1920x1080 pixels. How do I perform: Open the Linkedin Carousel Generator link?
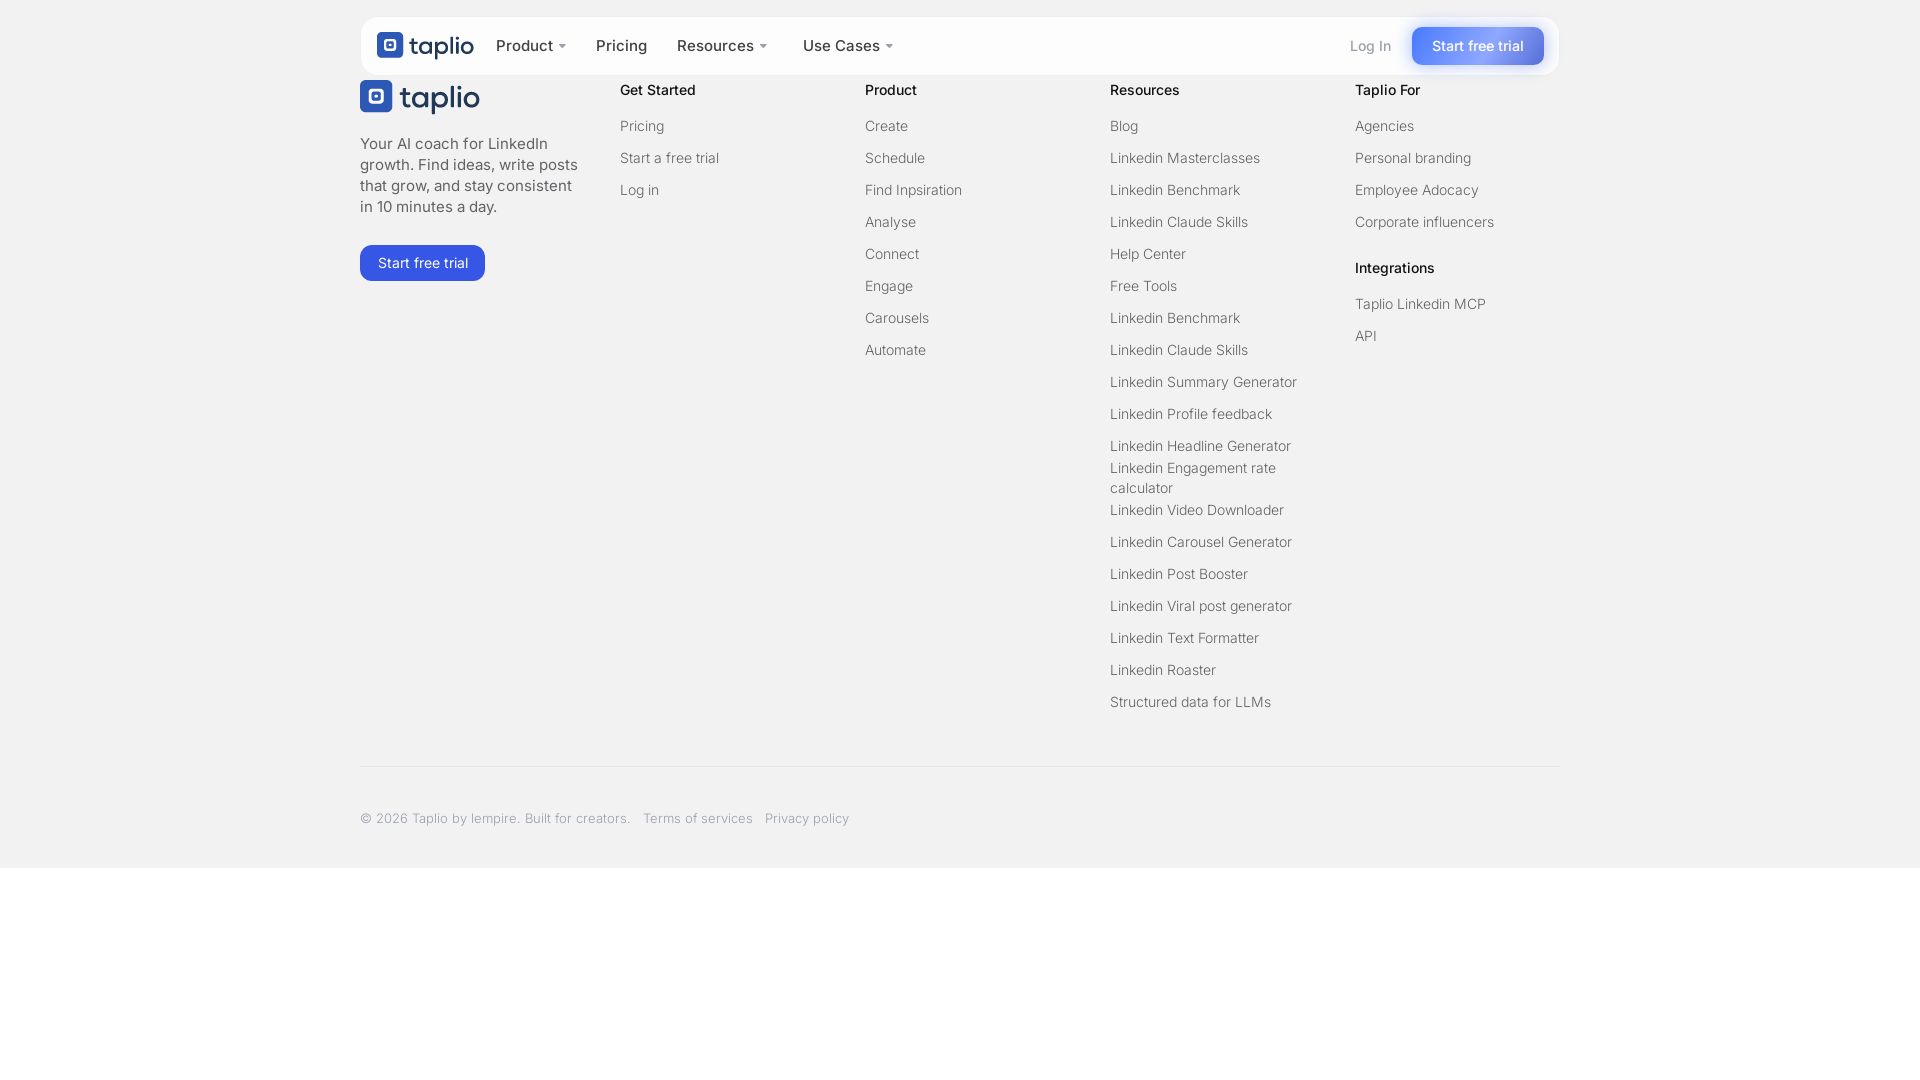tap(1201, 542)
